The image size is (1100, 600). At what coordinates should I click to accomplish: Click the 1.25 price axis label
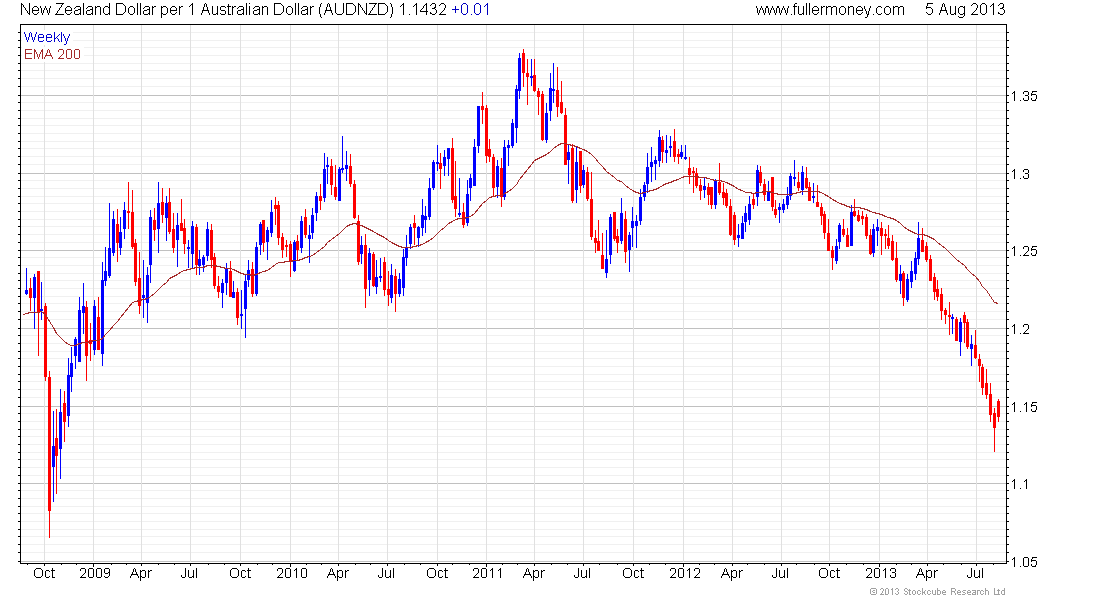click(x=1025, y=251)
